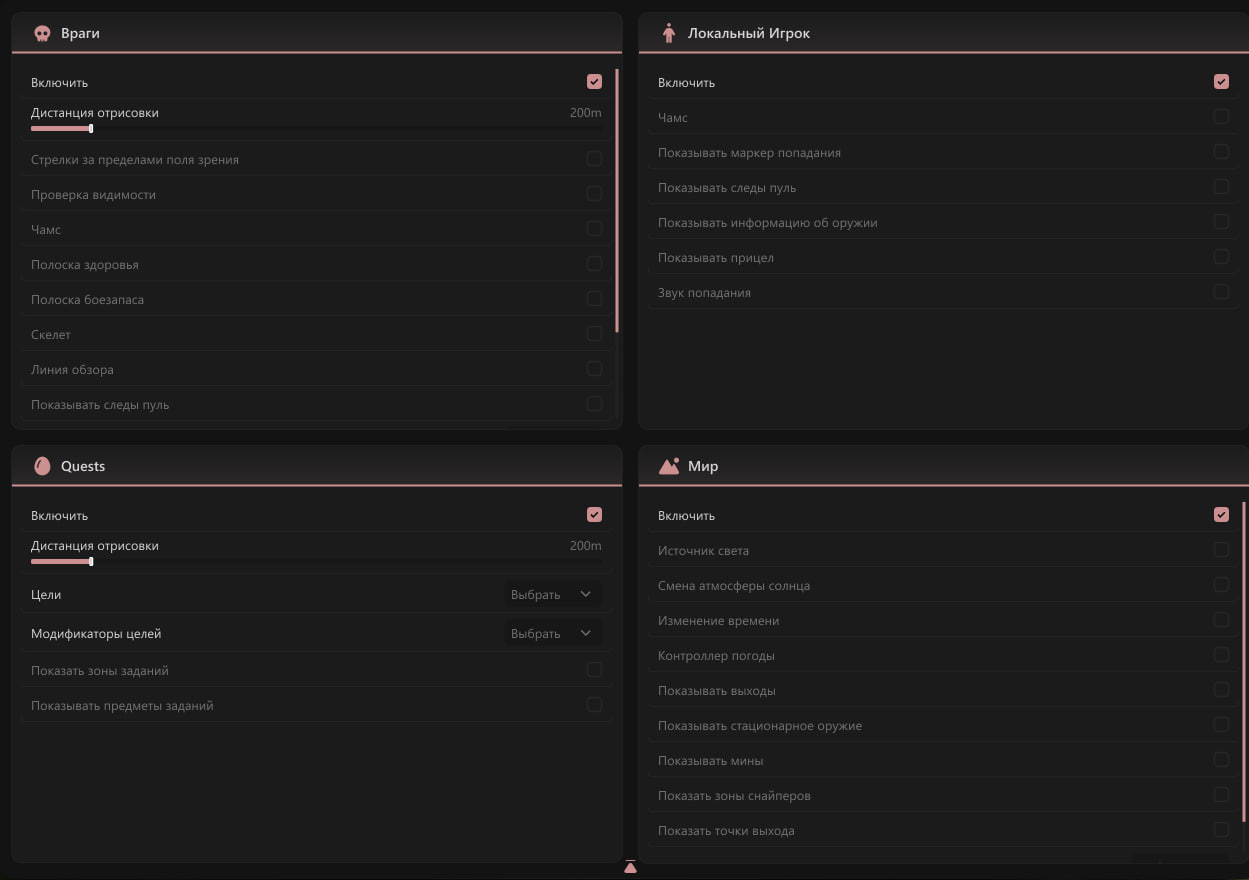1249x880 pixels.
Task: Click the chevron arrow in the Цели selector
Action: click(586, 595)
